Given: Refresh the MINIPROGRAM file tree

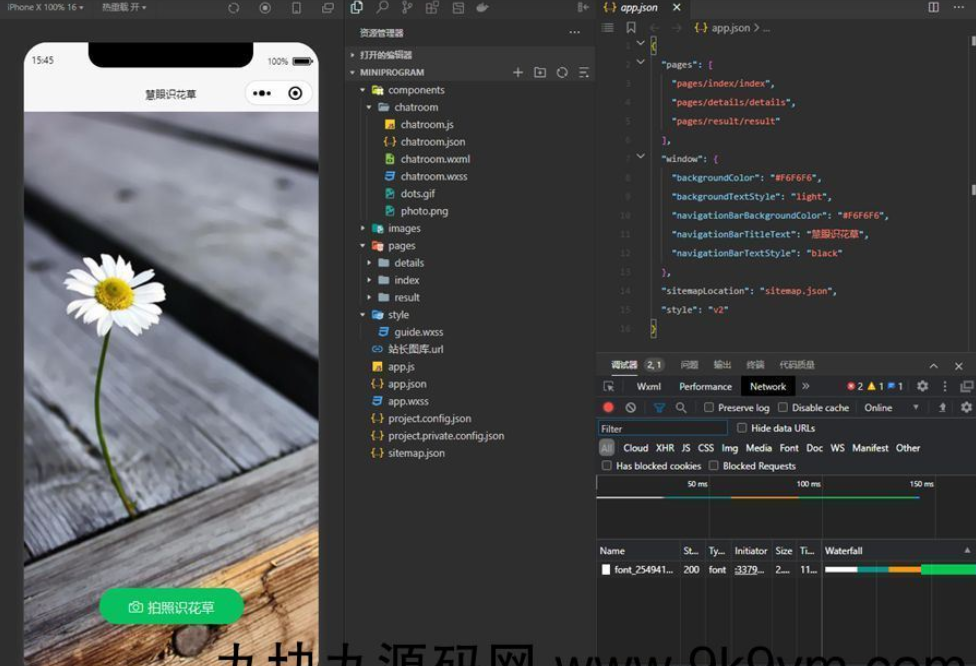Looking at the screenshot, I should click(x=562, y=73).
